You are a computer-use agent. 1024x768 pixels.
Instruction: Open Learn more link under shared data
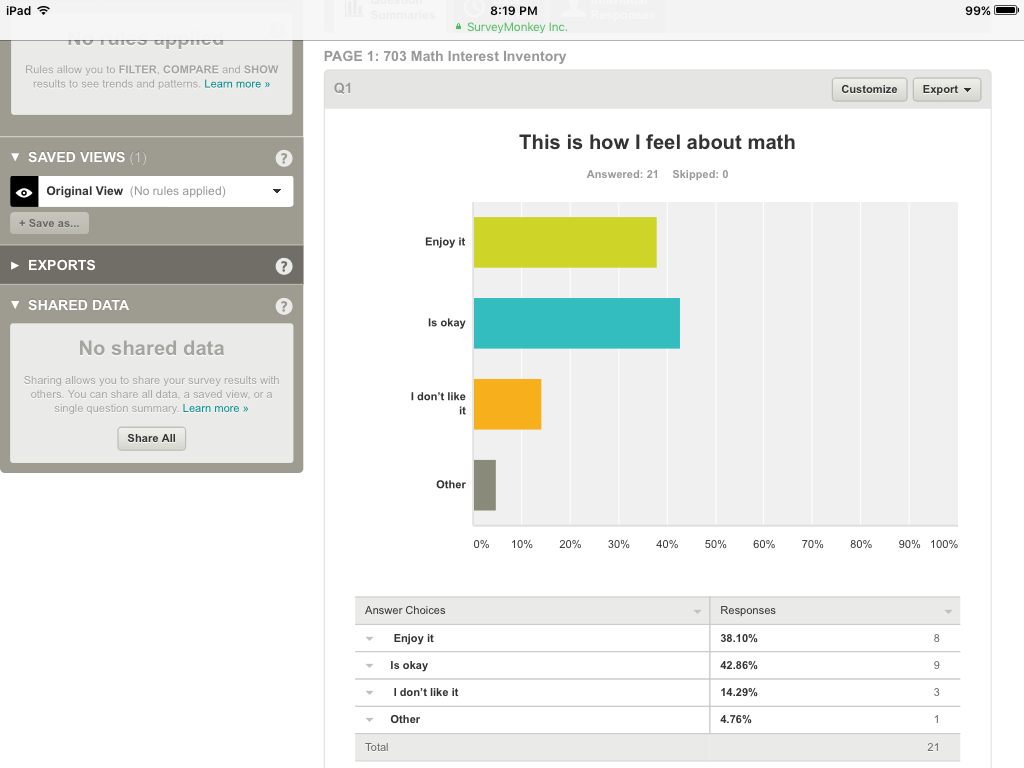(215, 409)
